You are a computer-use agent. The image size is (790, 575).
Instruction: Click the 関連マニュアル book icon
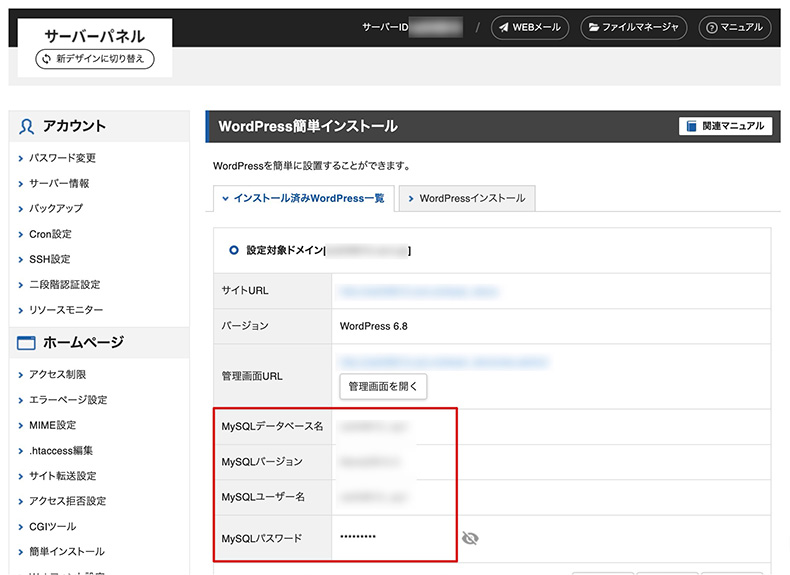click(690, 126)
